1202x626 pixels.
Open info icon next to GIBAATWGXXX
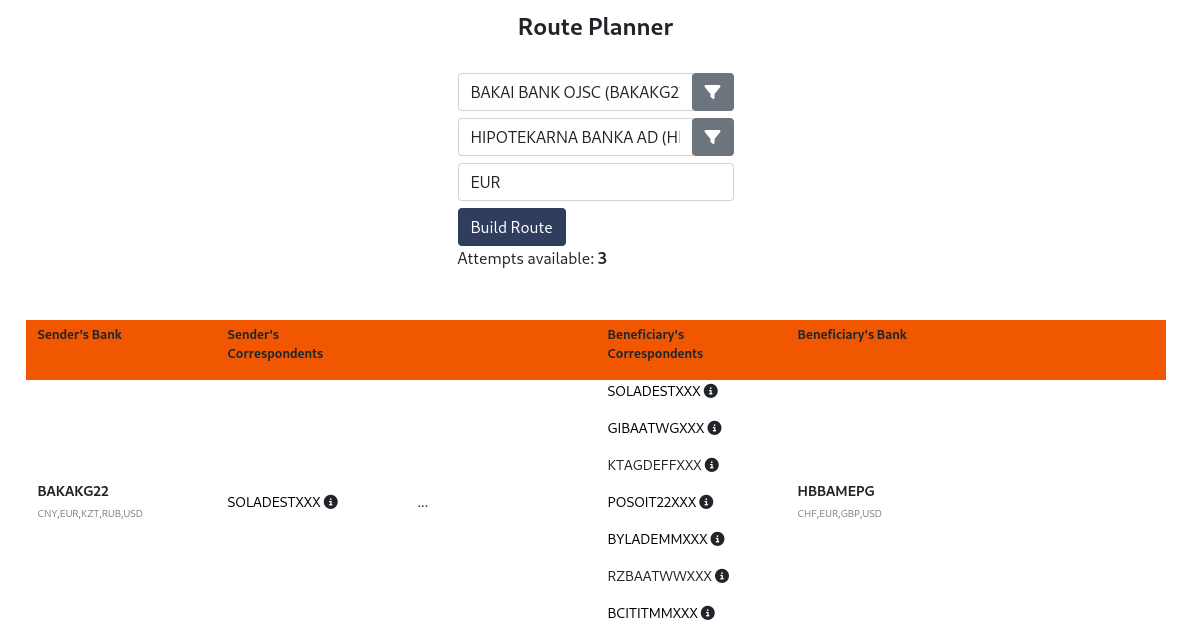pos(714,428)
